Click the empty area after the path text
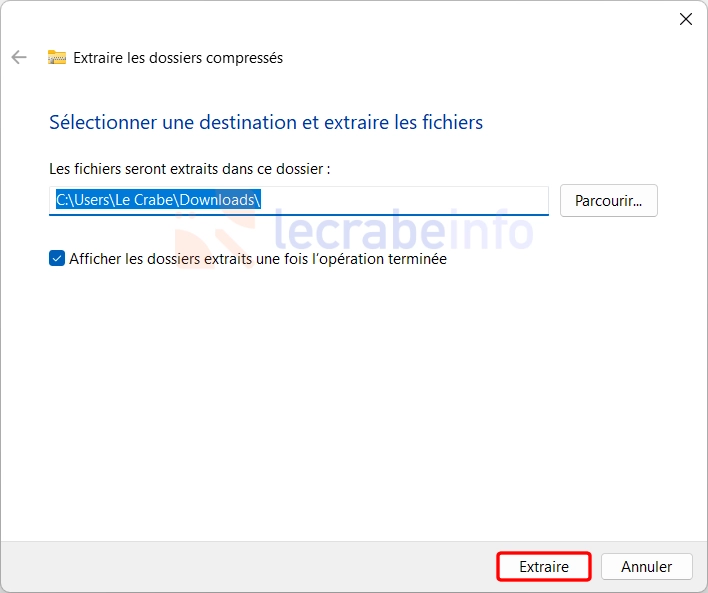The width and height of the screenshot is (708, 593). pyautogui.click(x=404, y=200)
